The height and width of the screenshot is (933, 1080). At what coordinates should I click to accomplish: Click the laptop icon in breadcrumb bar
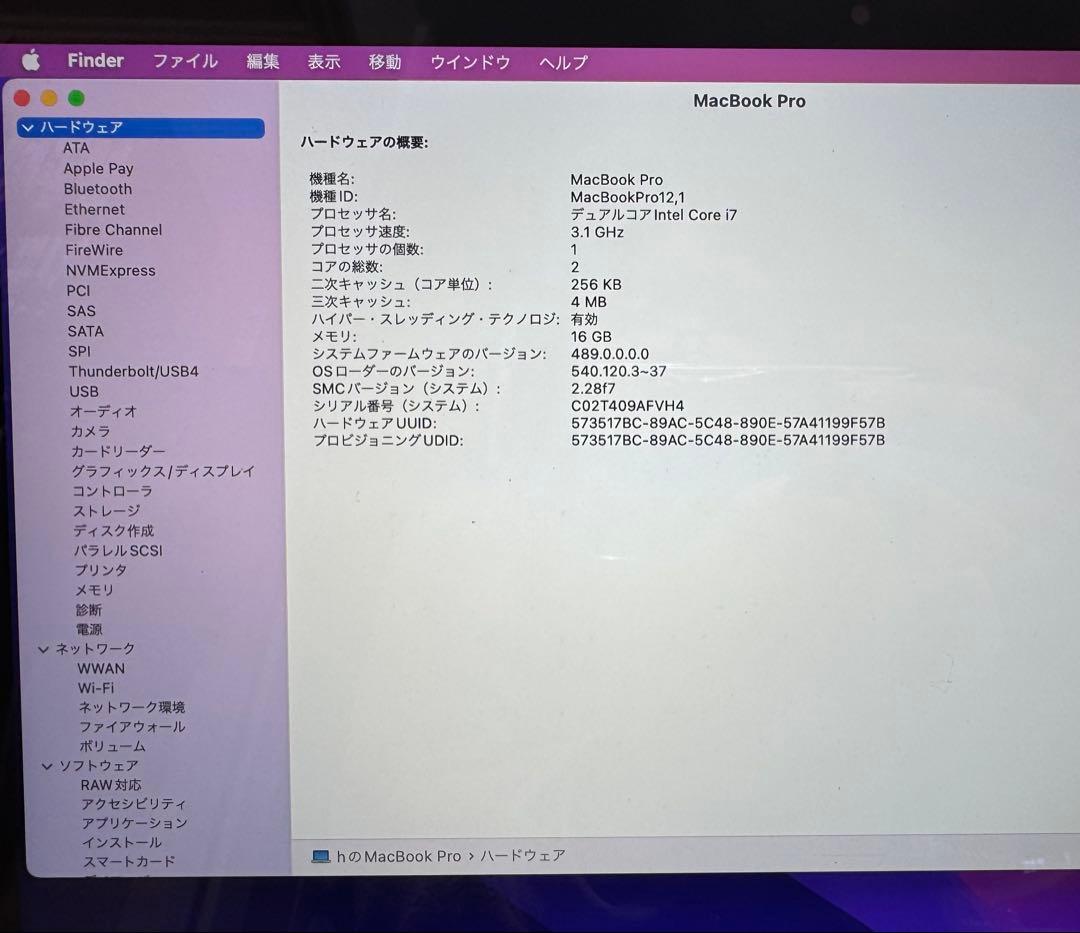point(322,855)
